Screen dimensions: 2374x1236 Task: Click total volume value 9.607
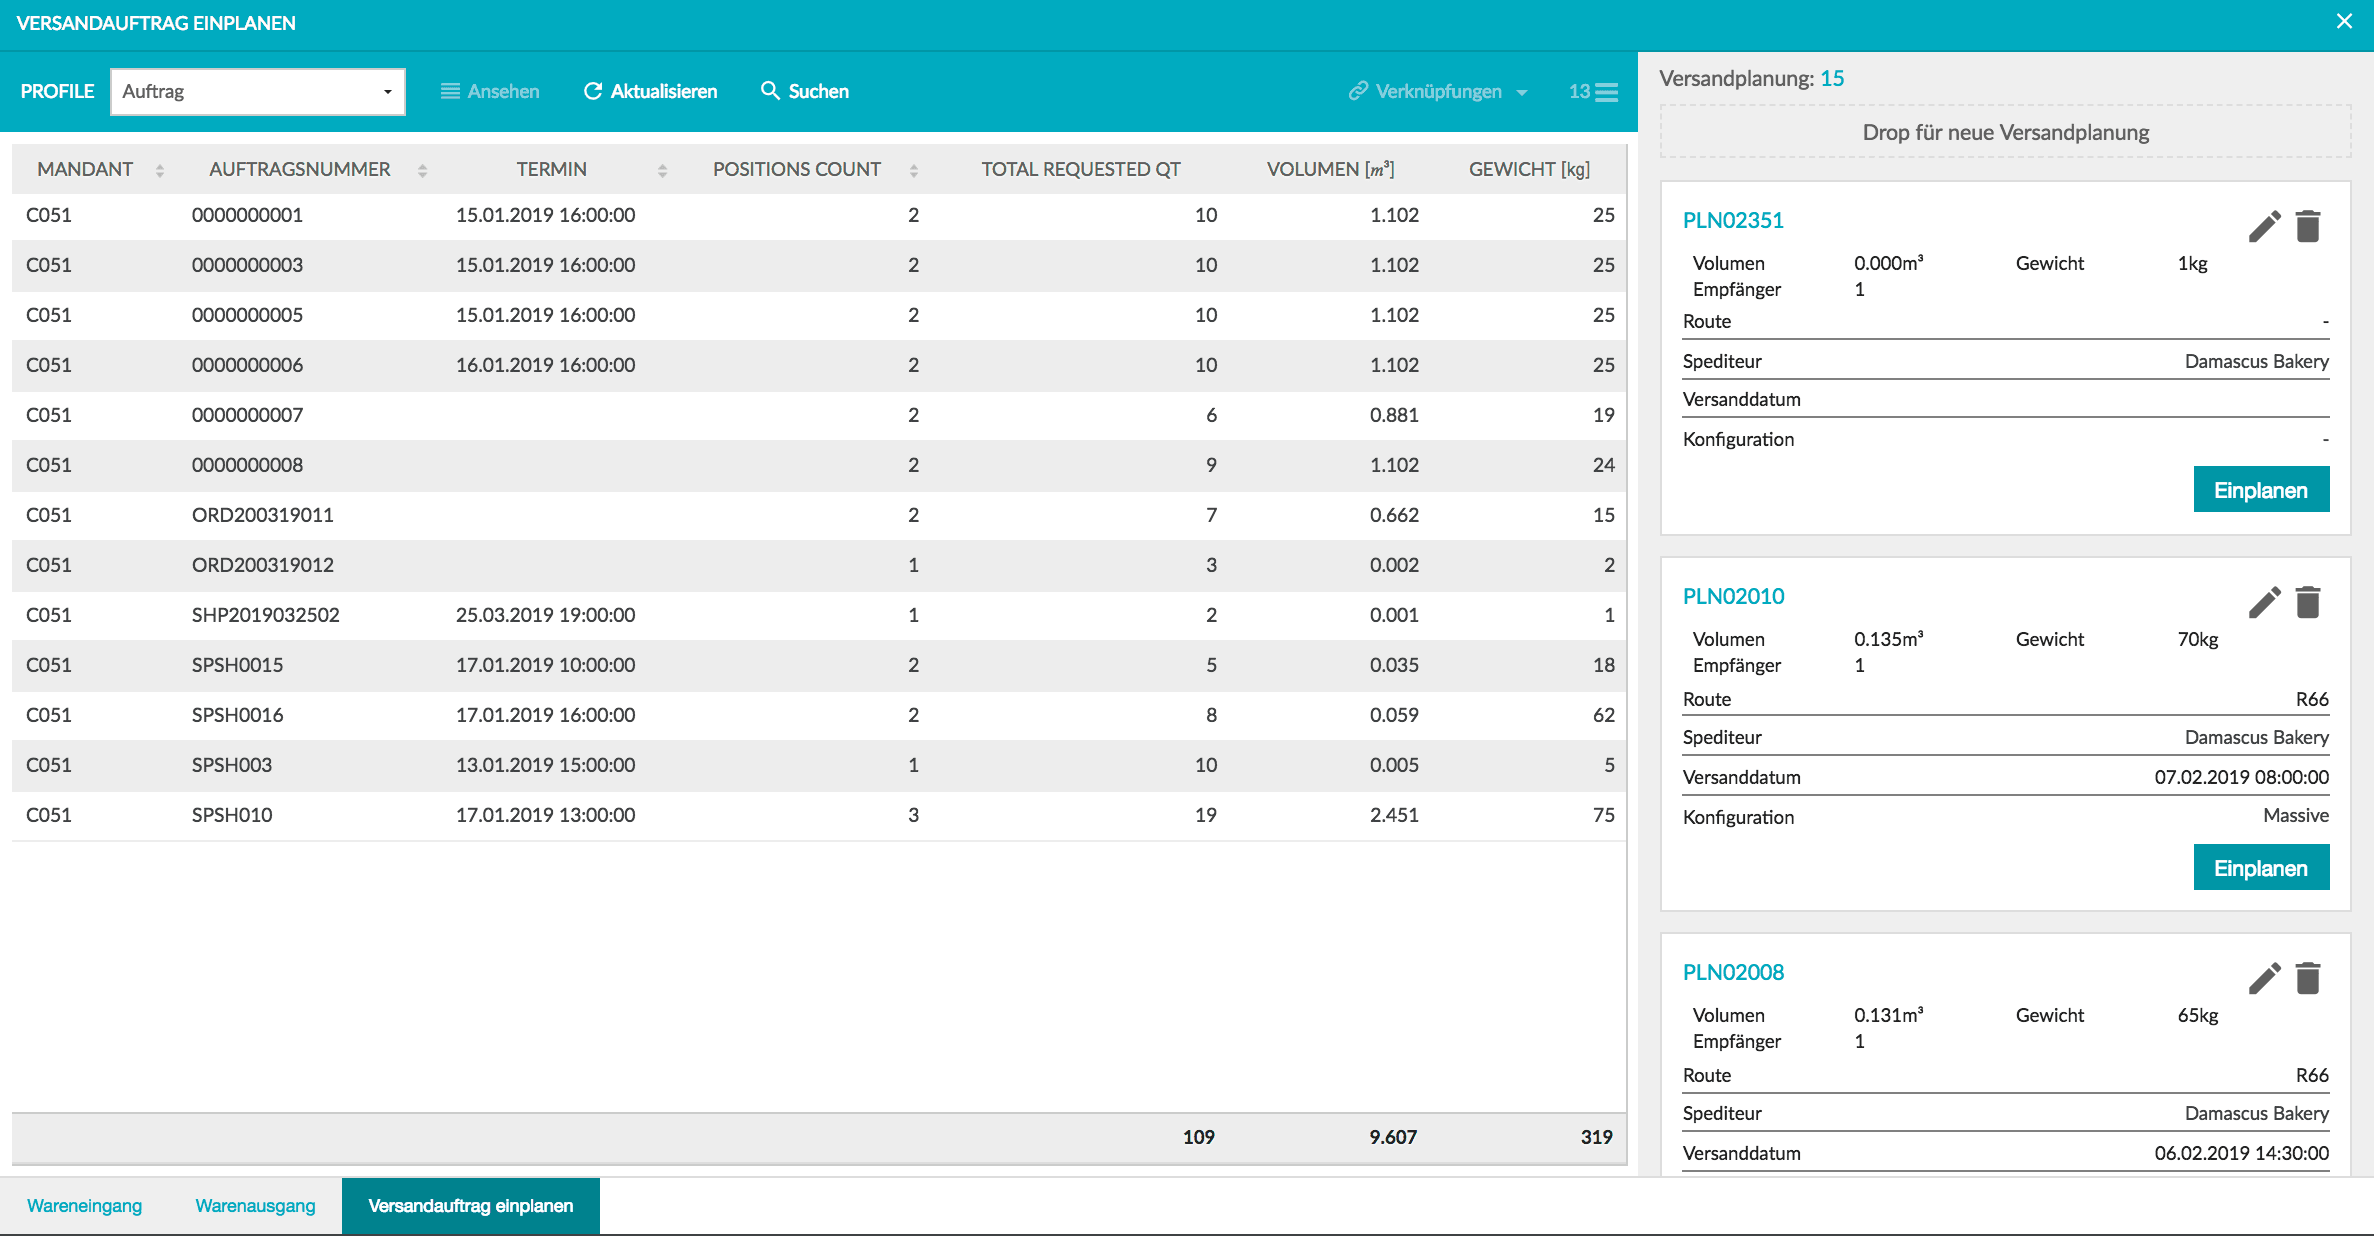click(x=1393, y=1137)
